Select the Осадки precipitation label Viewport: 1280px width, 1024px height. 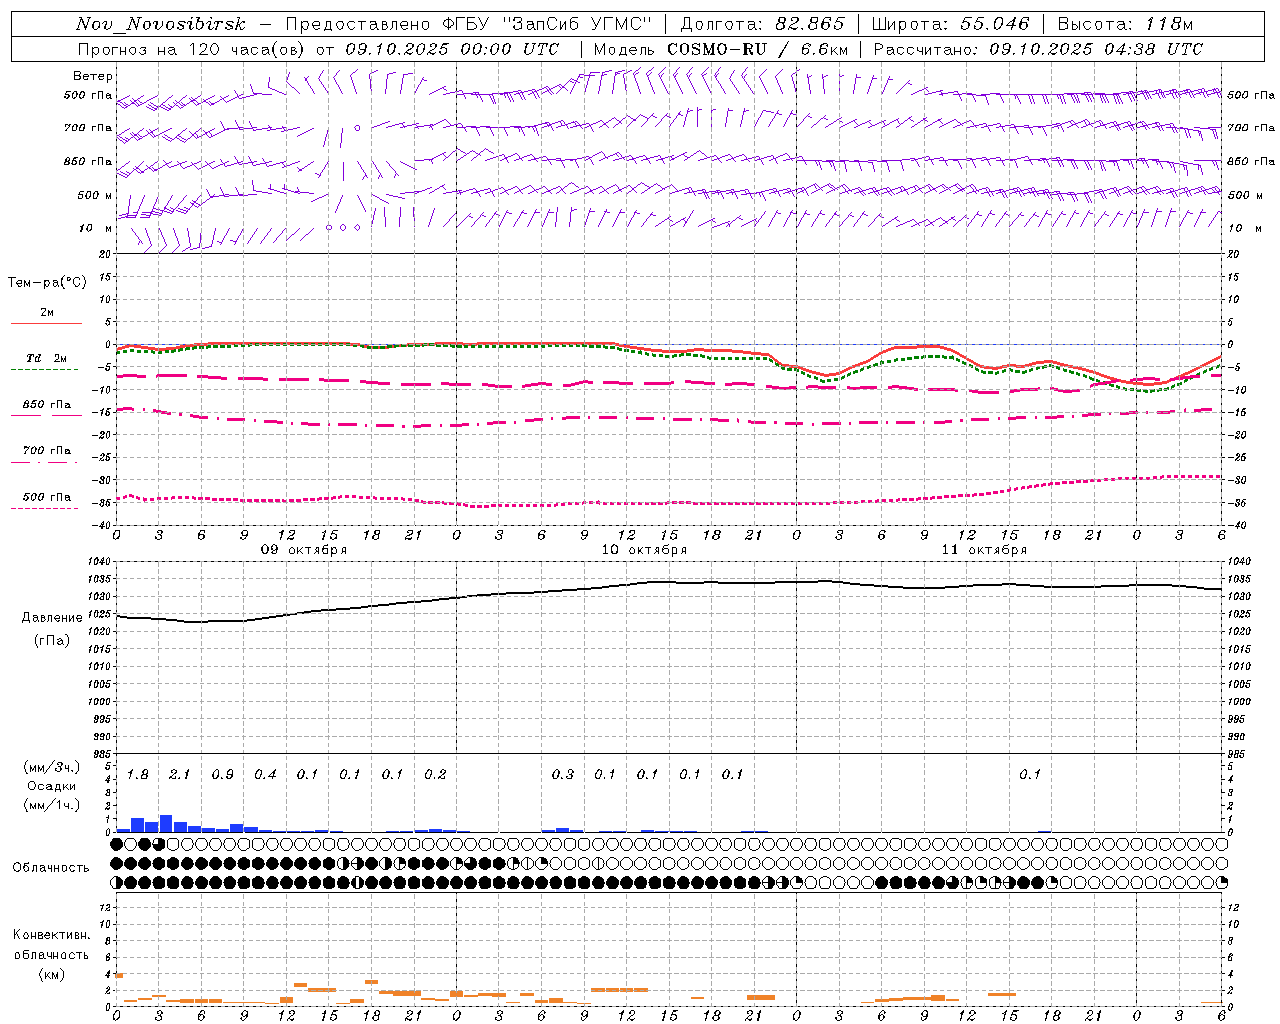coord(51,786)
